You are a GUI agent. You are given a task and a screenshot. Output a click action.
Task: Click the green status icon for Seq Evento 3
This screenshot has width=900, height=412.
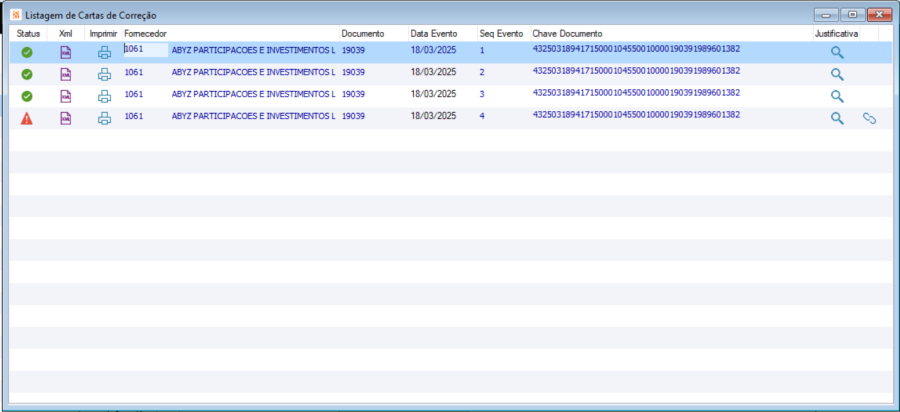tap(27, 96)
